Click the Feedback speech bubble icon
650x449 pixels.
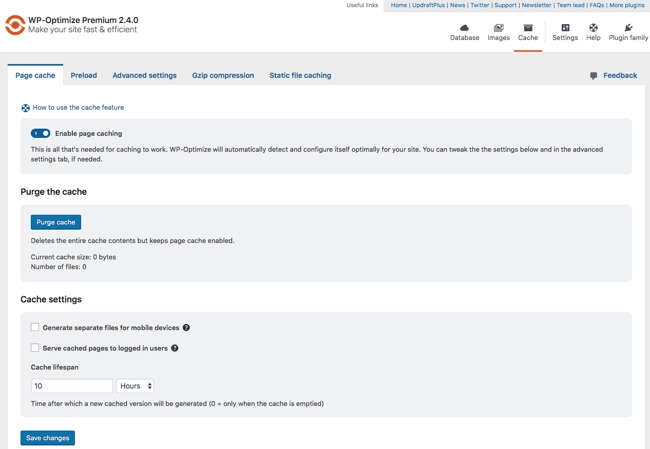pyautogui.click(x=594, y=76)
